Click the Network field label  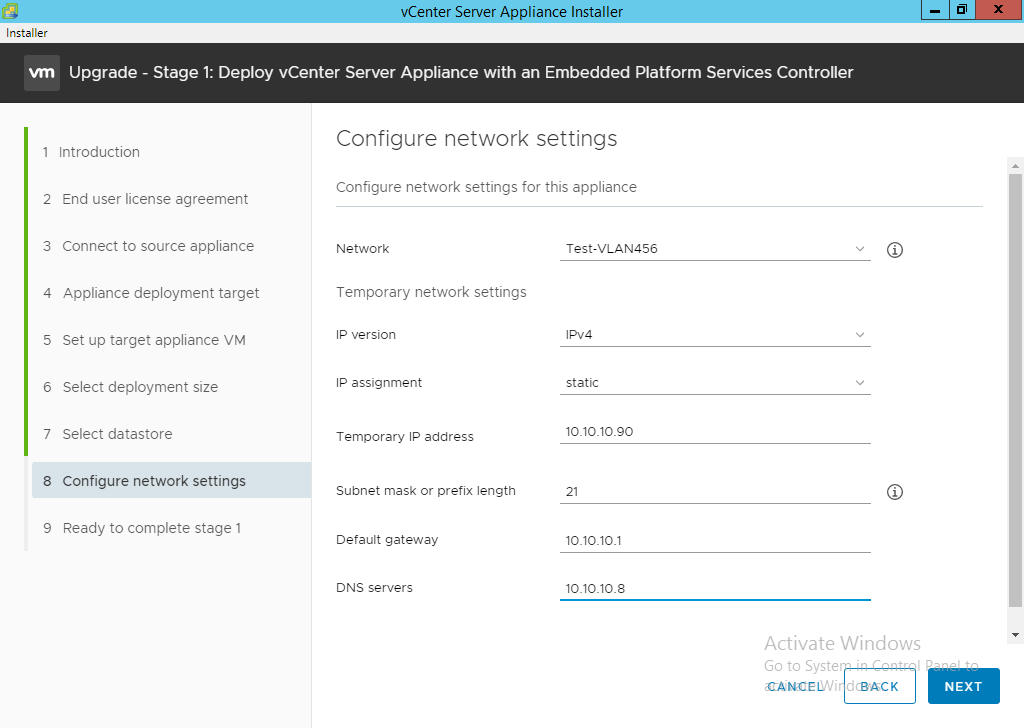(362, 249)
